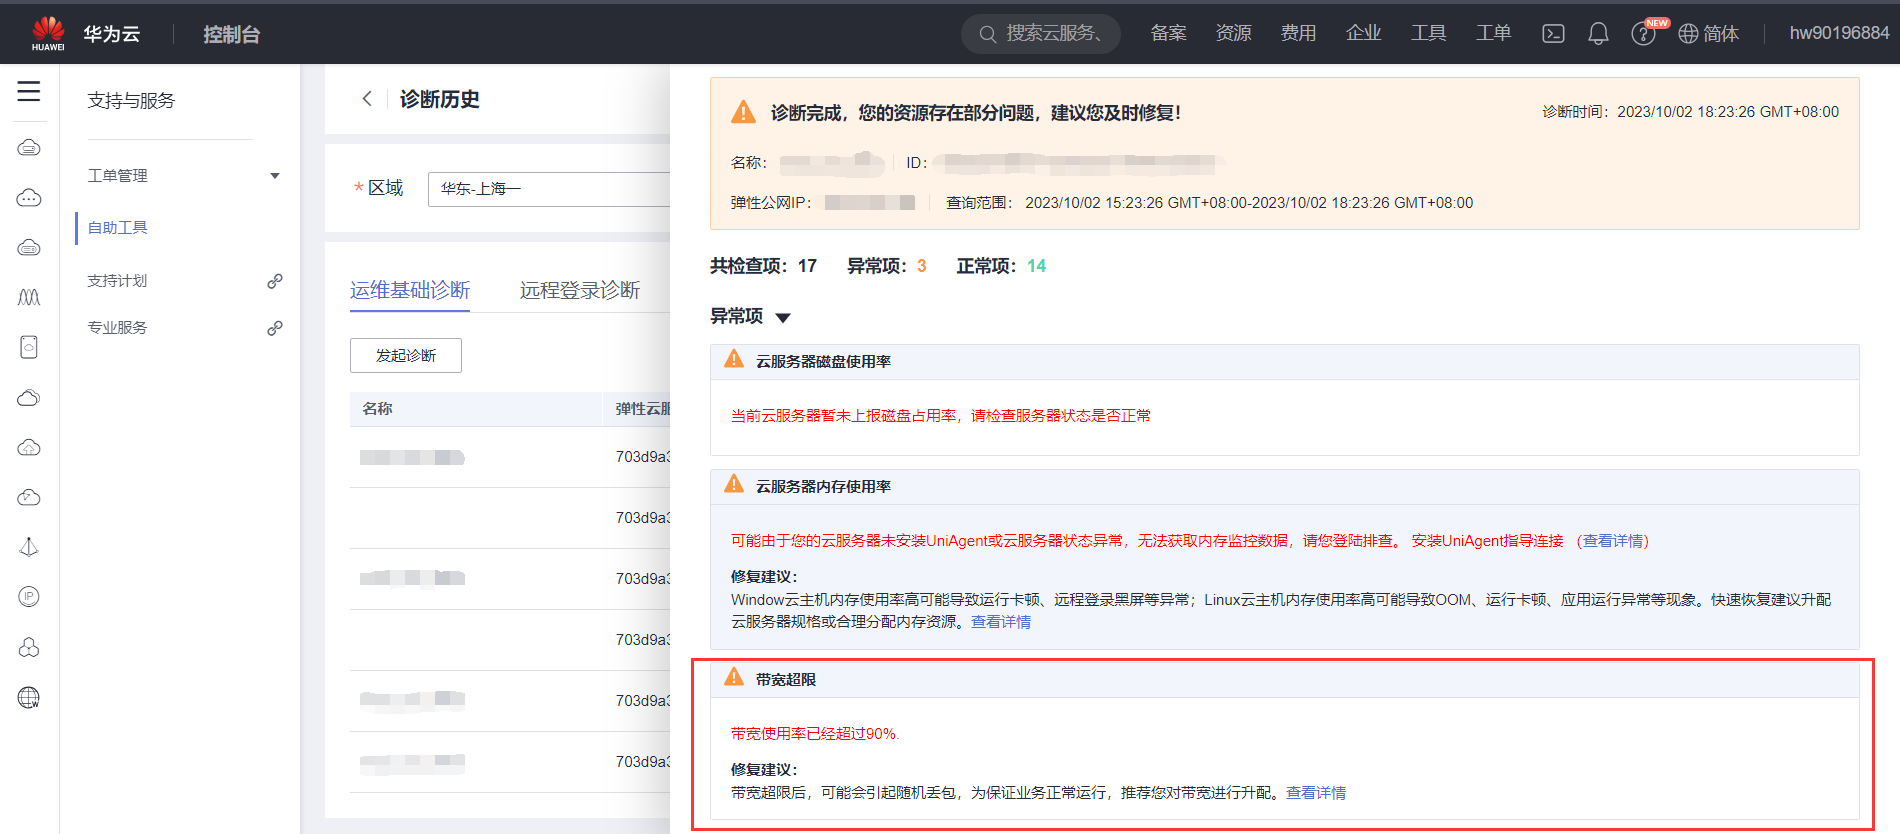Open the third cloud disk icon in sidebar
The width and height of the screenshot is (1900, 834).
coord(29,248)
